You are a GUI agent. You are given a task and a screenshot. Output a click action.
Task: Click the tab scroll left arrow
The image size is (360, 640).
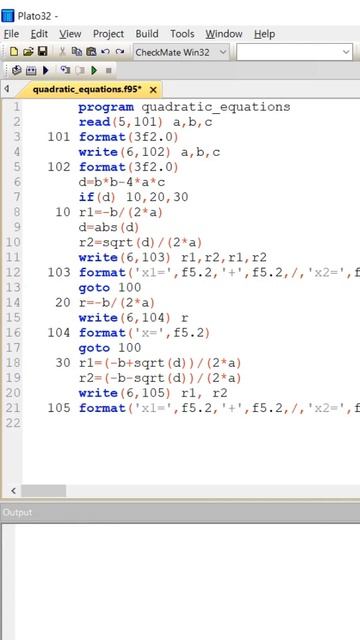(x=7, y=89)
